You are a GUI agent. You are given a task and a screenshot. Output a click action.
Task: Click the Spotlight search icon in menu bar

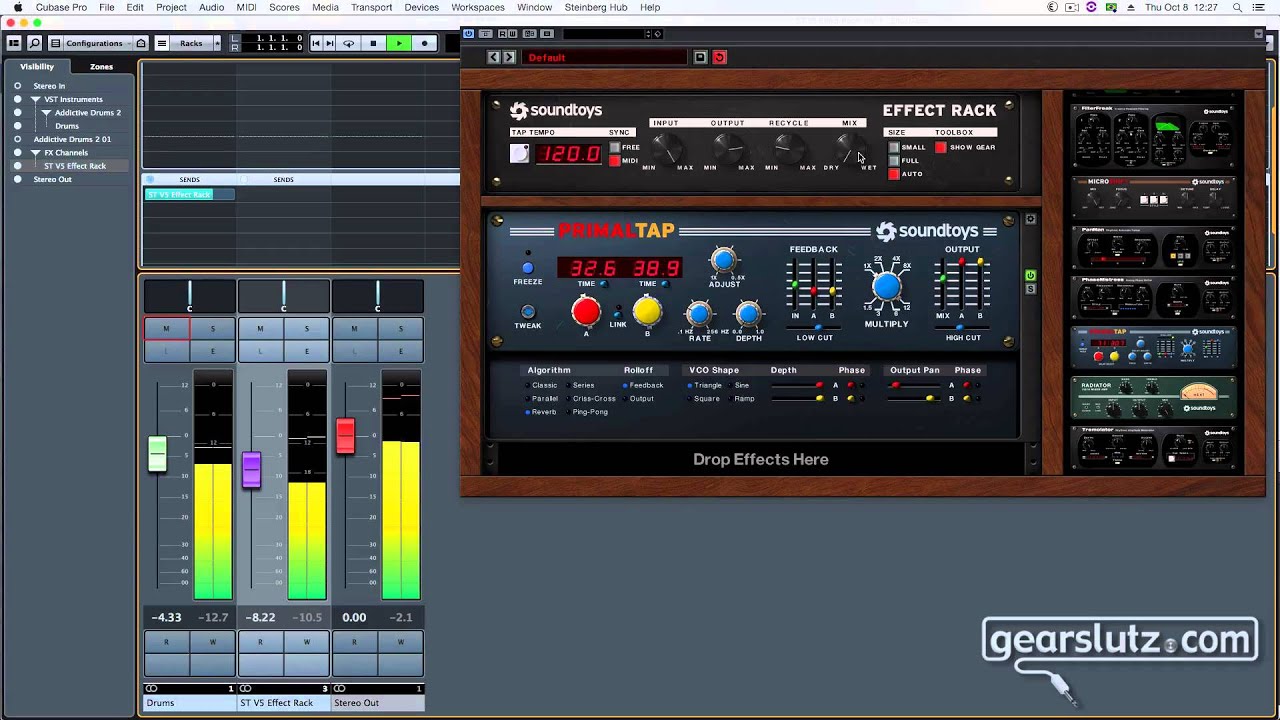tap(1238, 7)
